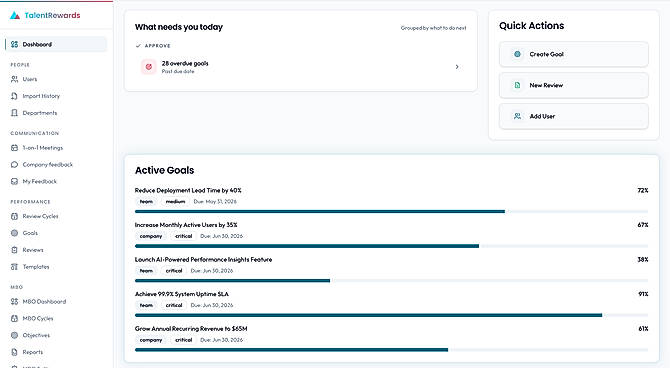Click the red overdue goals icon
This screenshot has height=368, width=670.
pos(149,67)
